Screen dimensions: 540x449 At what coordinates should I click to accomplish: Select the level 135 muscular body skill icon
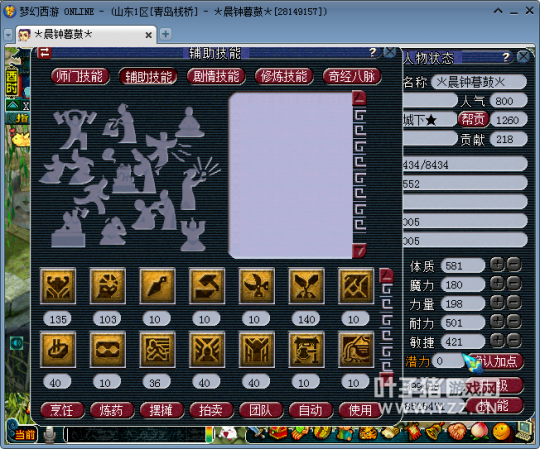58,286
